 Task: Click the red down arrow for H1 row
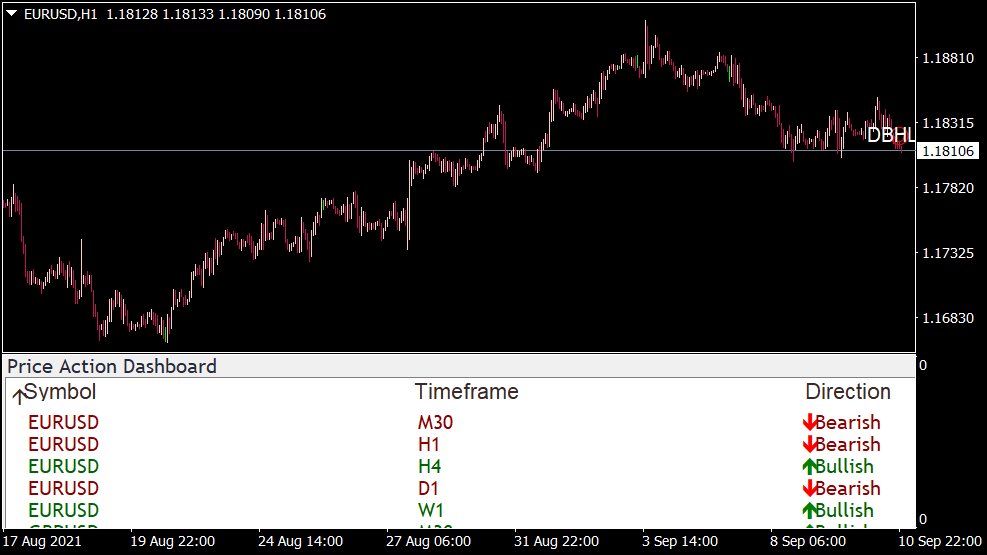click(810, 445)
